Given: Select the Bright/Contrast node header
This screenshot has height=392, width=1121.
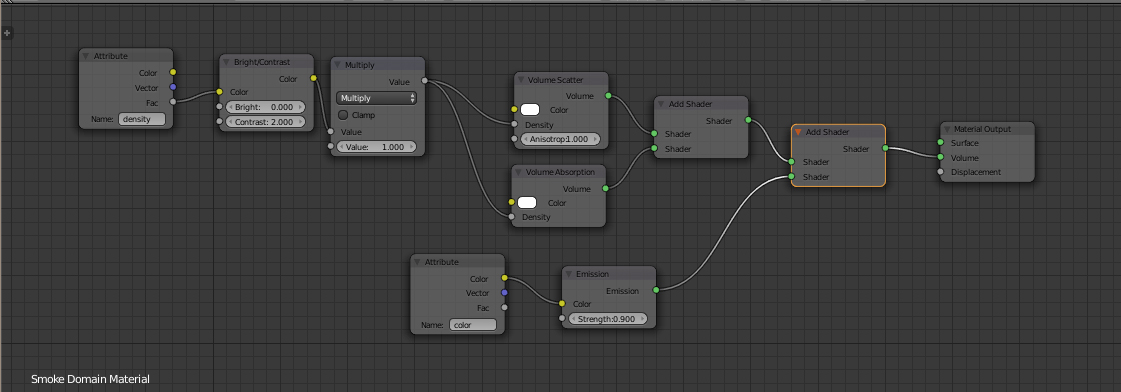Looking at the screenshot, I should pyautogui.click(x=266, y=62).
